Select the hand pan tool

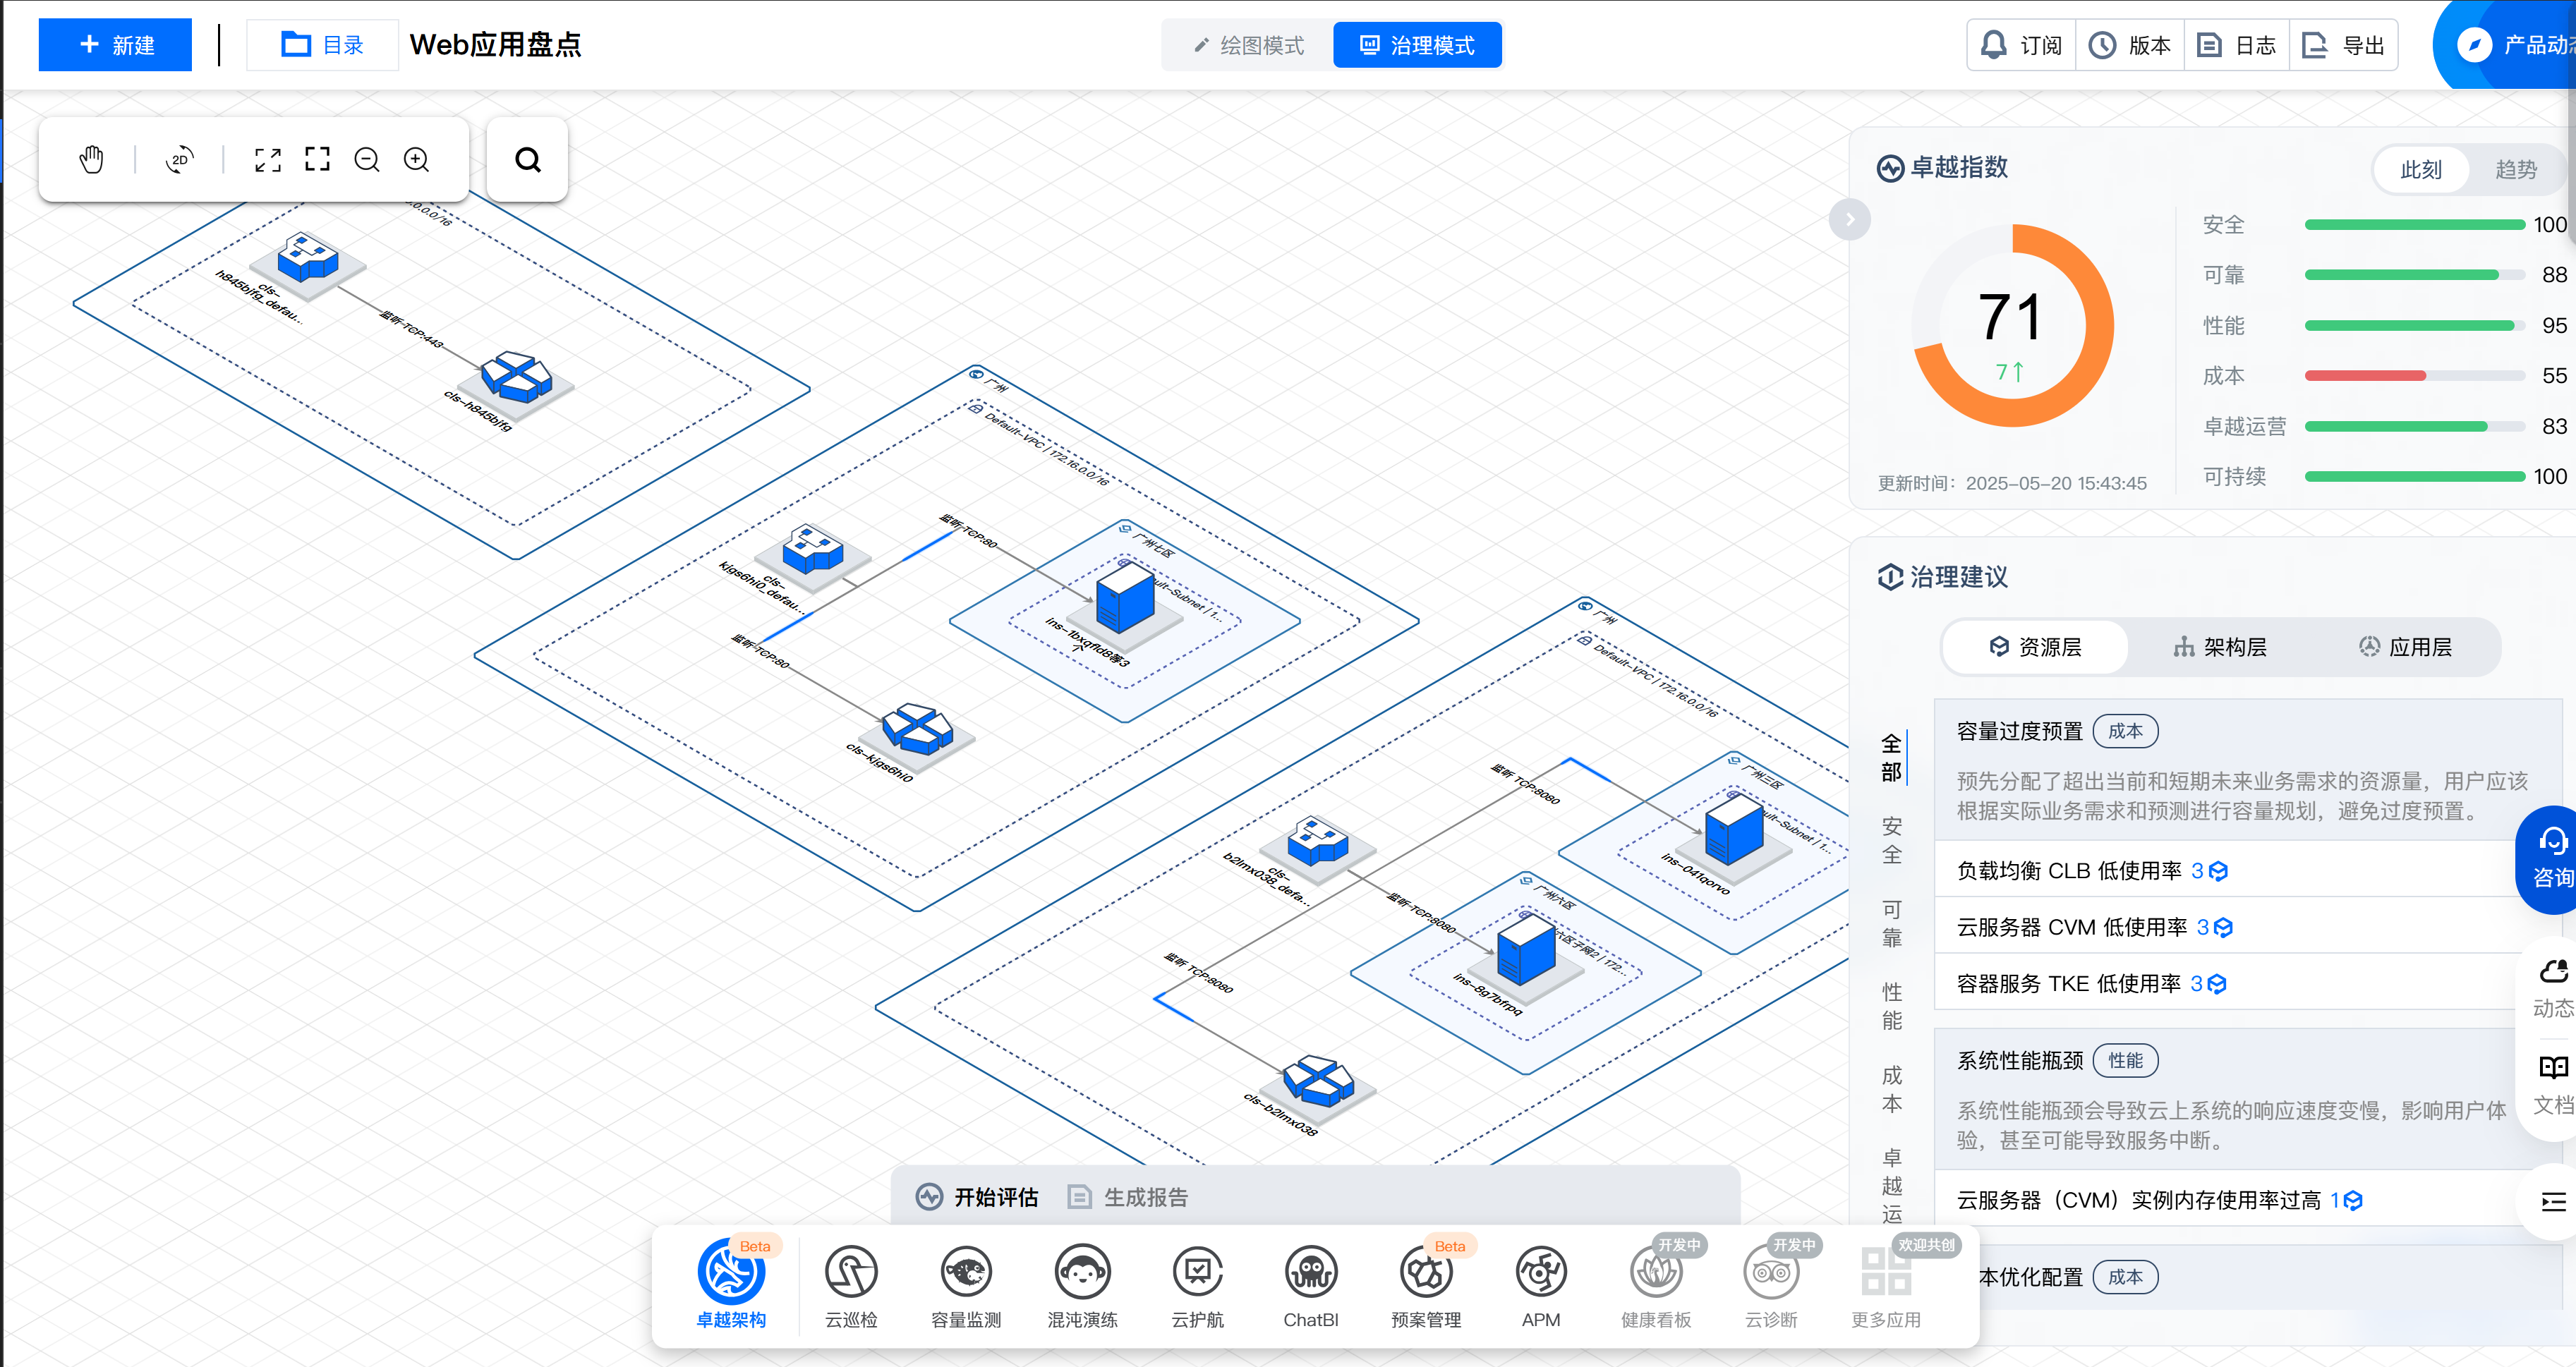pos(91,159)
